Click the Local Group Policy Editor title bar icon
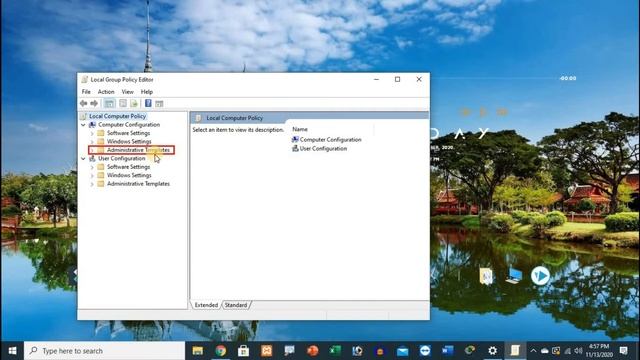This screenshot has width=640, height=360. tap(84, 80)
